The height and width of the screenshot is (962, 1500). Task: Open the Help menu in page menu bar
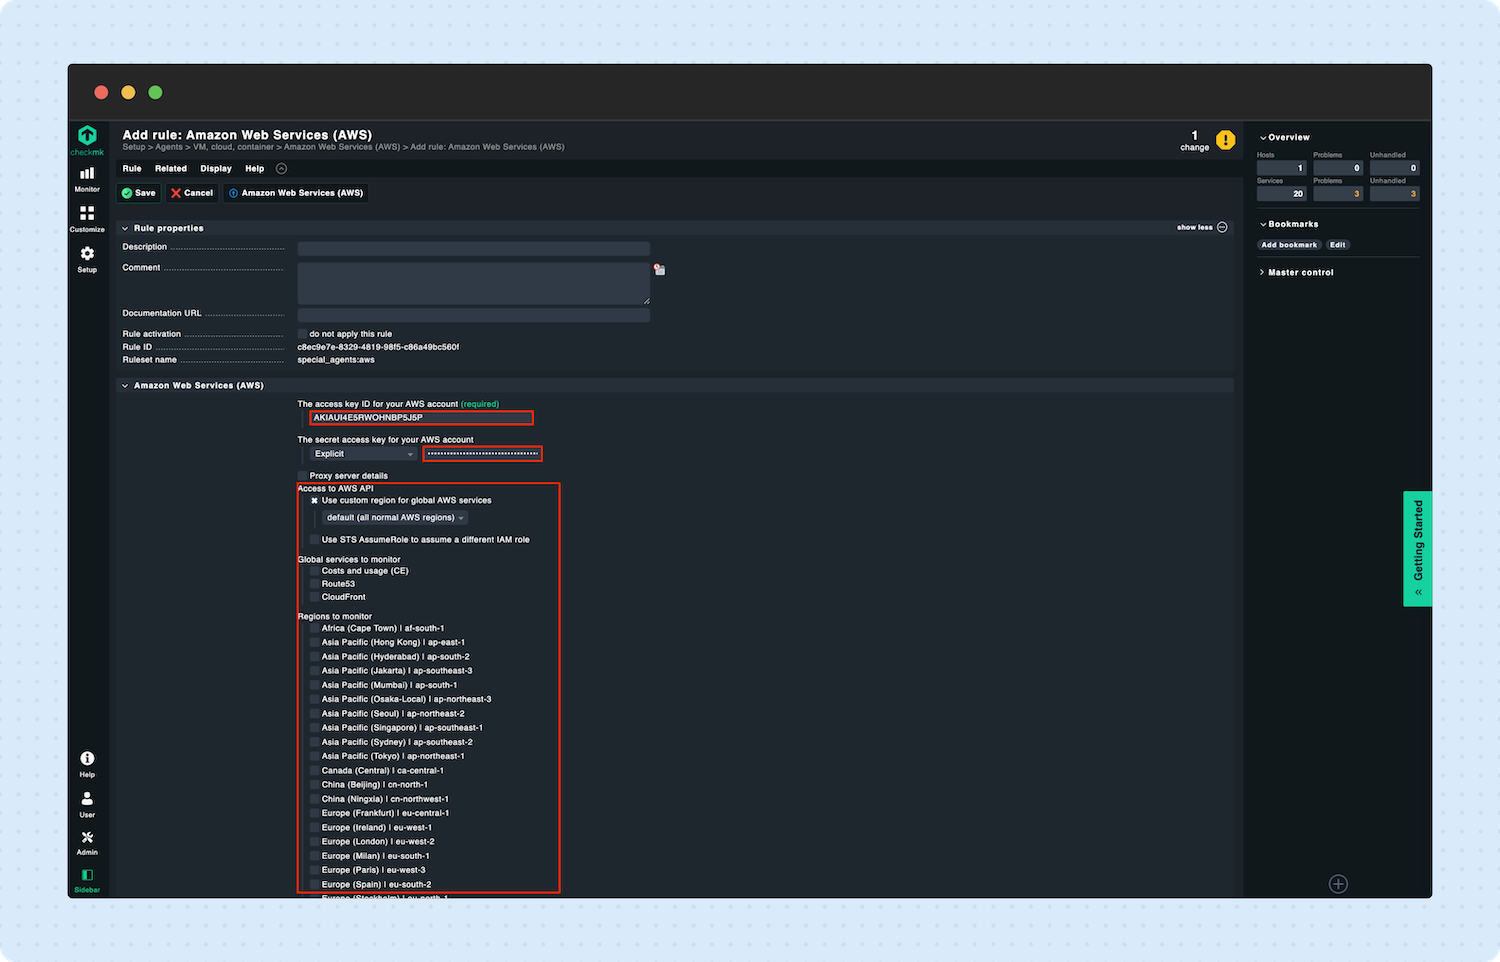pos(255,169)
